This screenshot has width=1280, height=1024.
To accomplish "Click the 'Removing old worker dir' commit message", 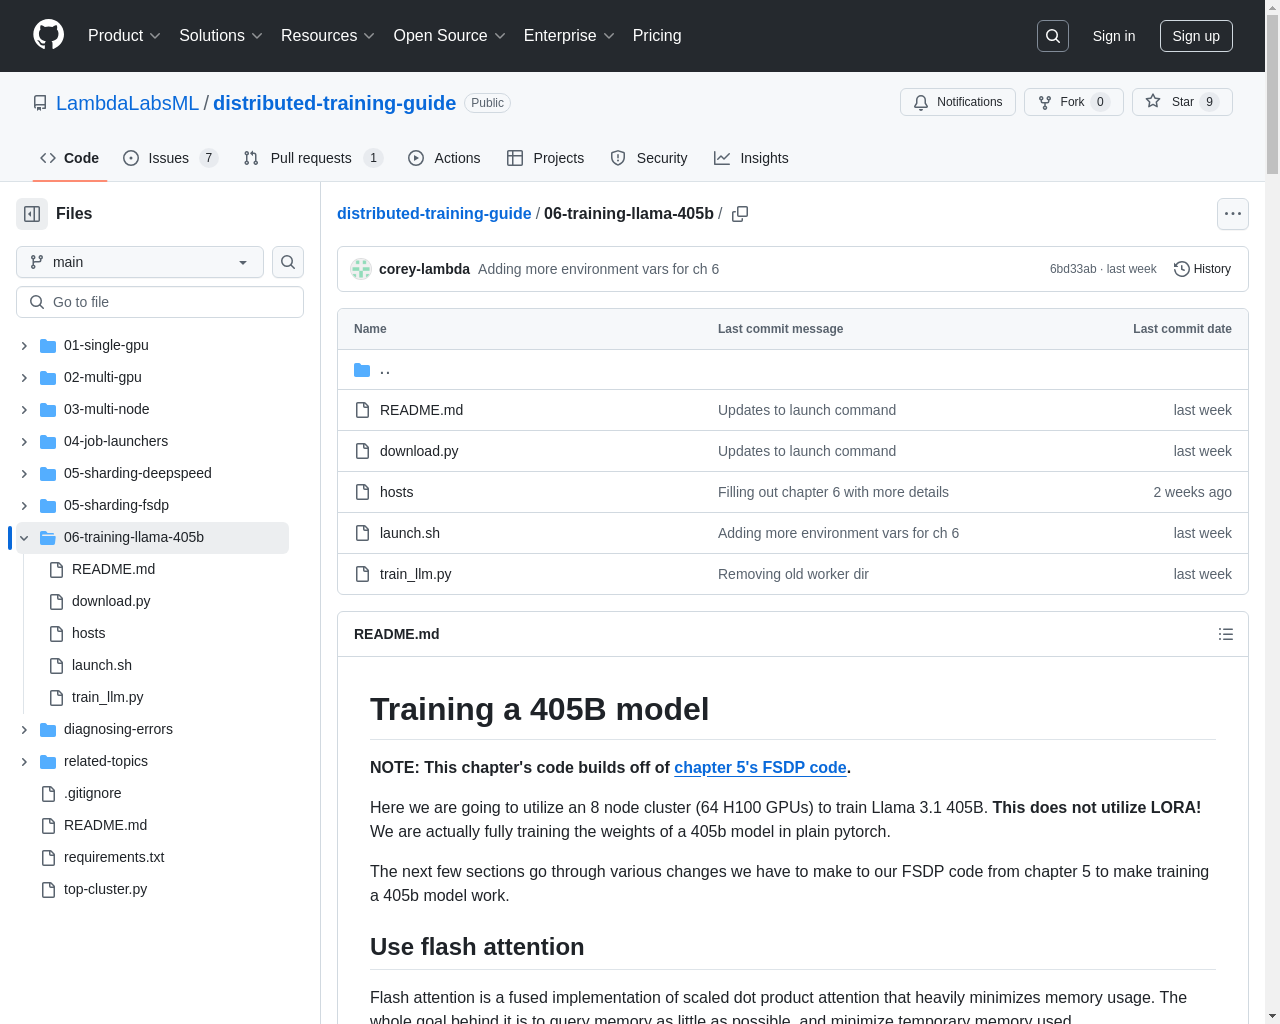I will pyautogui.click(x=793, y=574).
